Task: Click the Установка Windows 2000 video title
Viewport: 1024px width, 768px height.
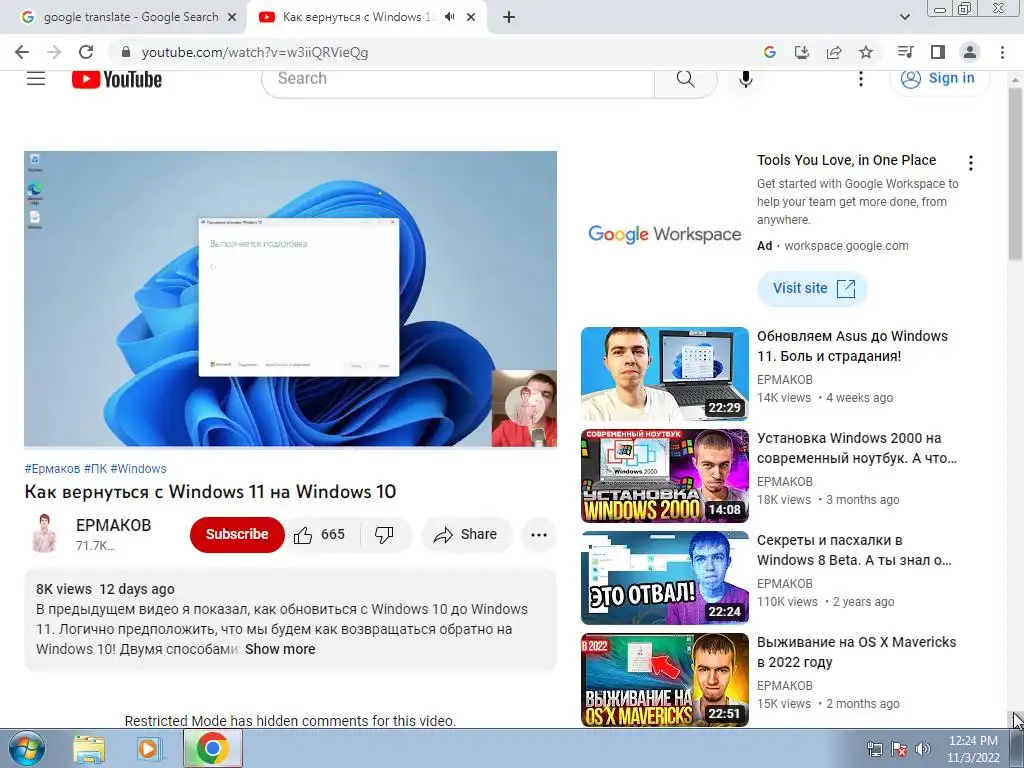Action: 857,448
